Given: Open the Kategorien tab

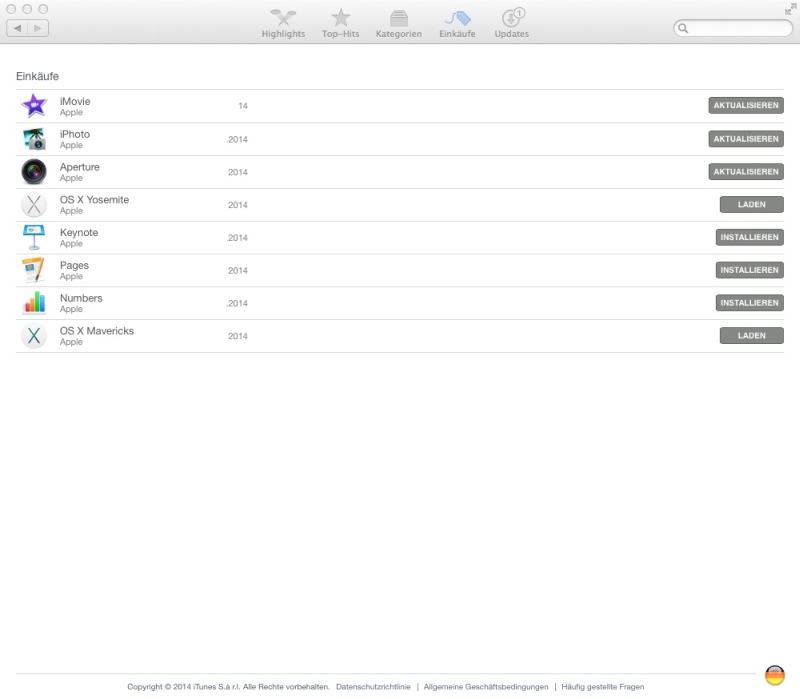Looking at the screenshot, I should pyautogui.click(x=398, y=23).
